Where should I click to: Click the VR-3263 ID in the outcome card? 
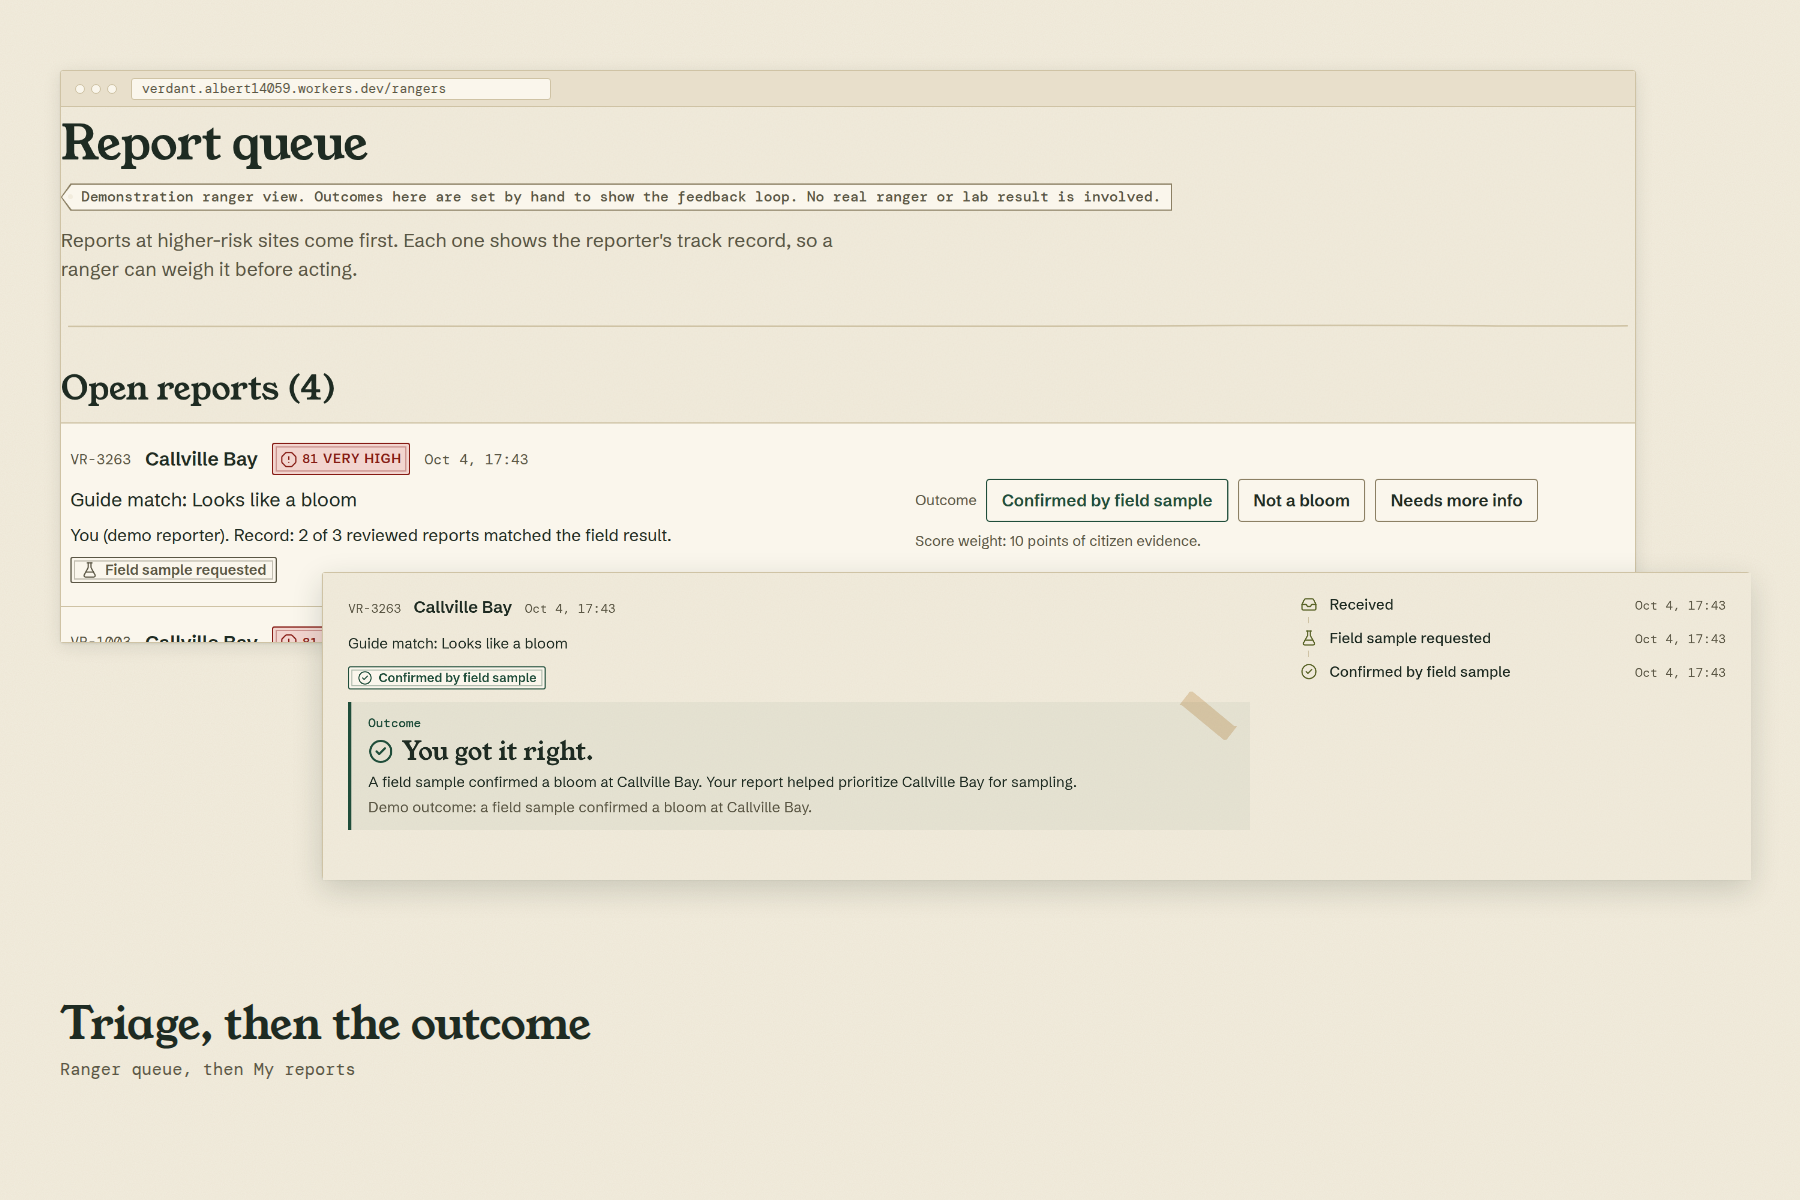coord(374,609)
